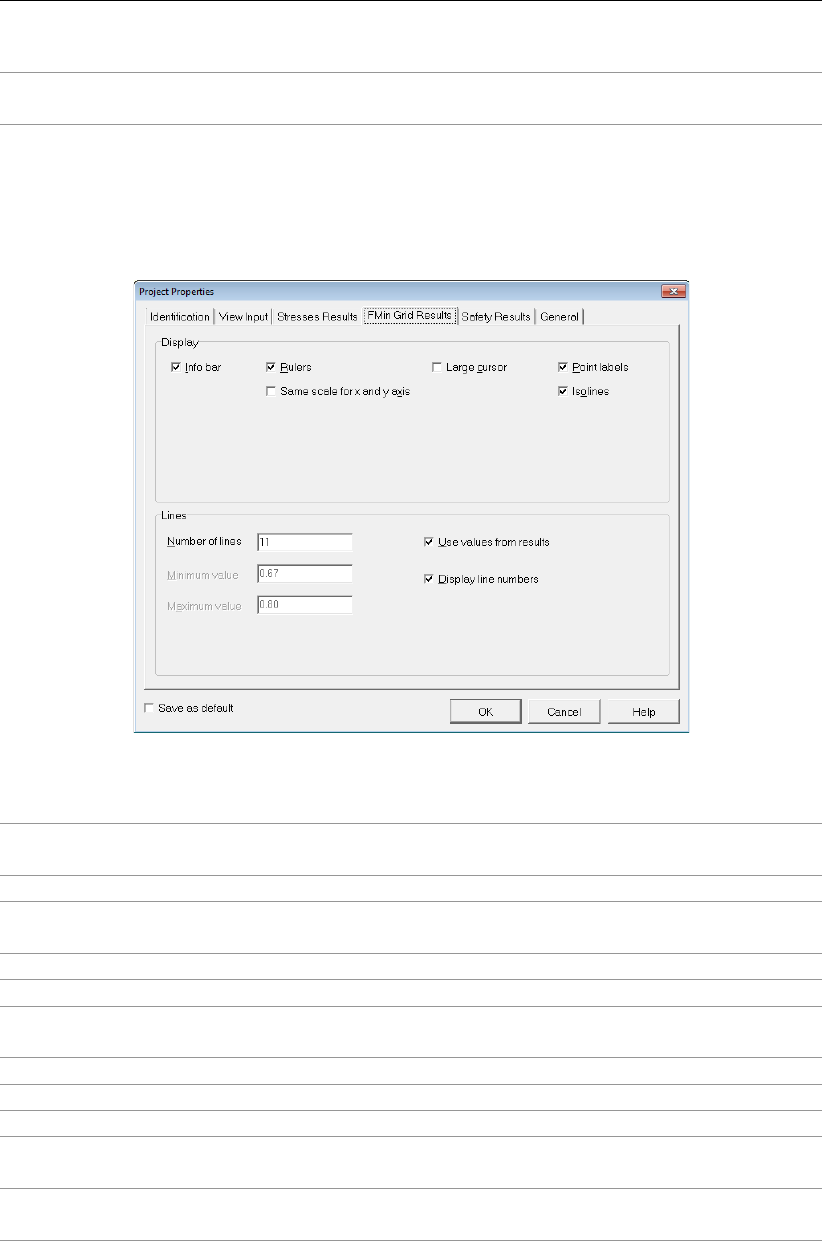
Task: Switch to the Identification tab
Action: (180, 317)
